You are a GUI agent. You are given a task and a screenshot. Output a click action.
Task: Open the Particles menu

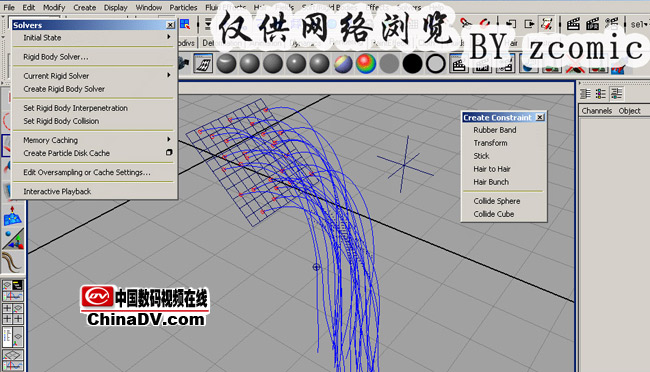(183, 7)
